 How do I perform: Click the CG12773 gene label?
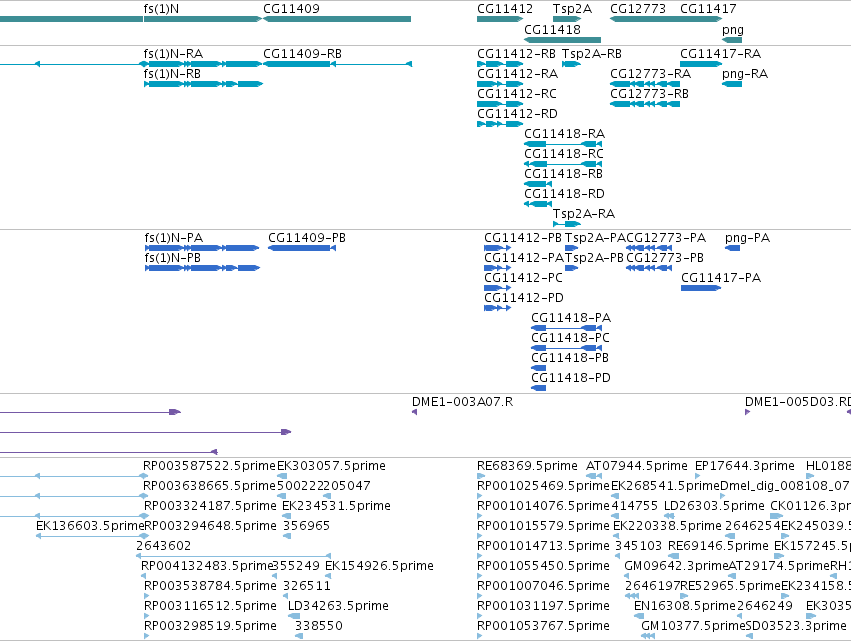pyautogui.click(x=638, y=9)
